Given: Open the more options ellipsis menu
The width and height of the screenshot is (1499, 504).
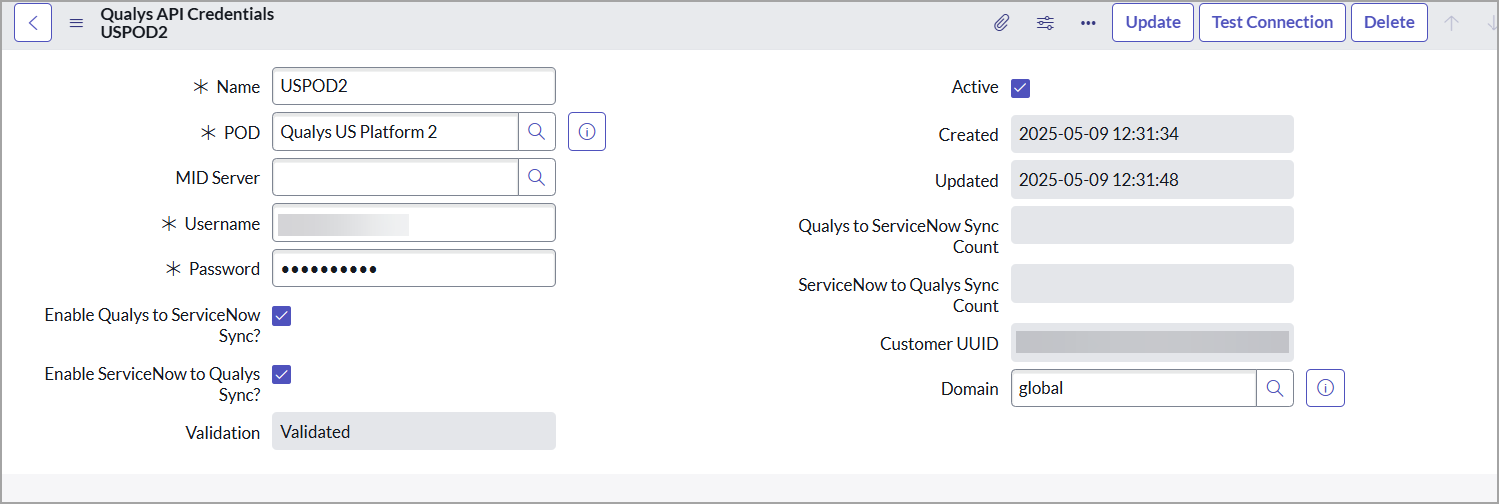Looking at the screenshot, I should [1088, 22].
